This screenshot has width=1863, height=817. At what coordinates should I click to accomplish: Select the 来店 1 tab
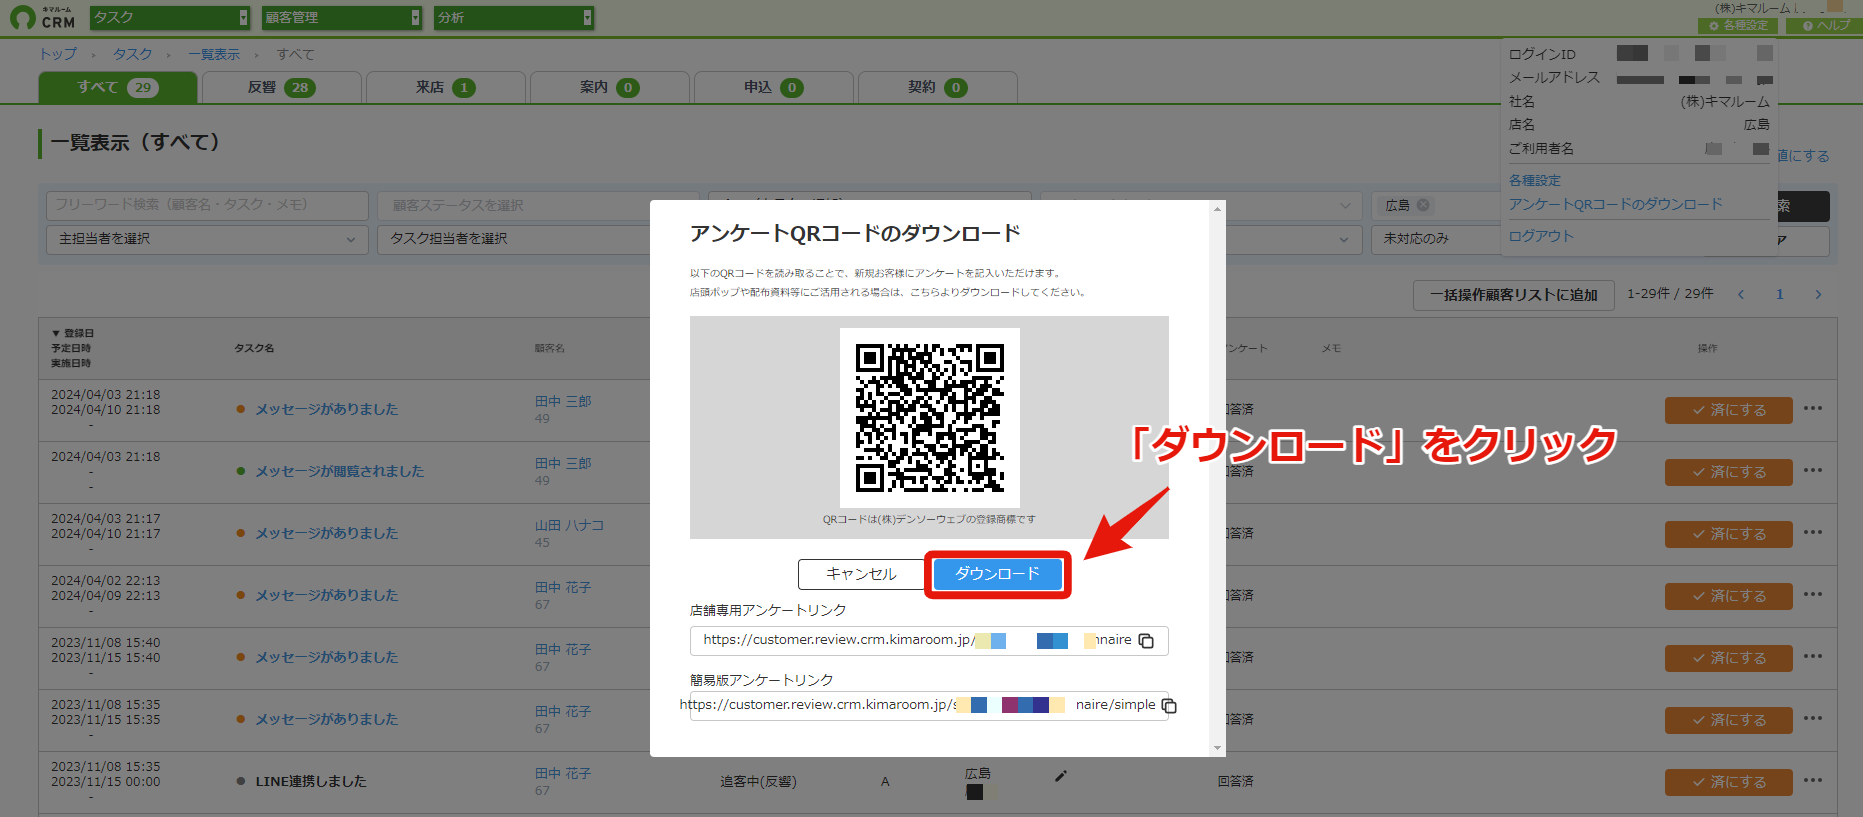point(445,88)
